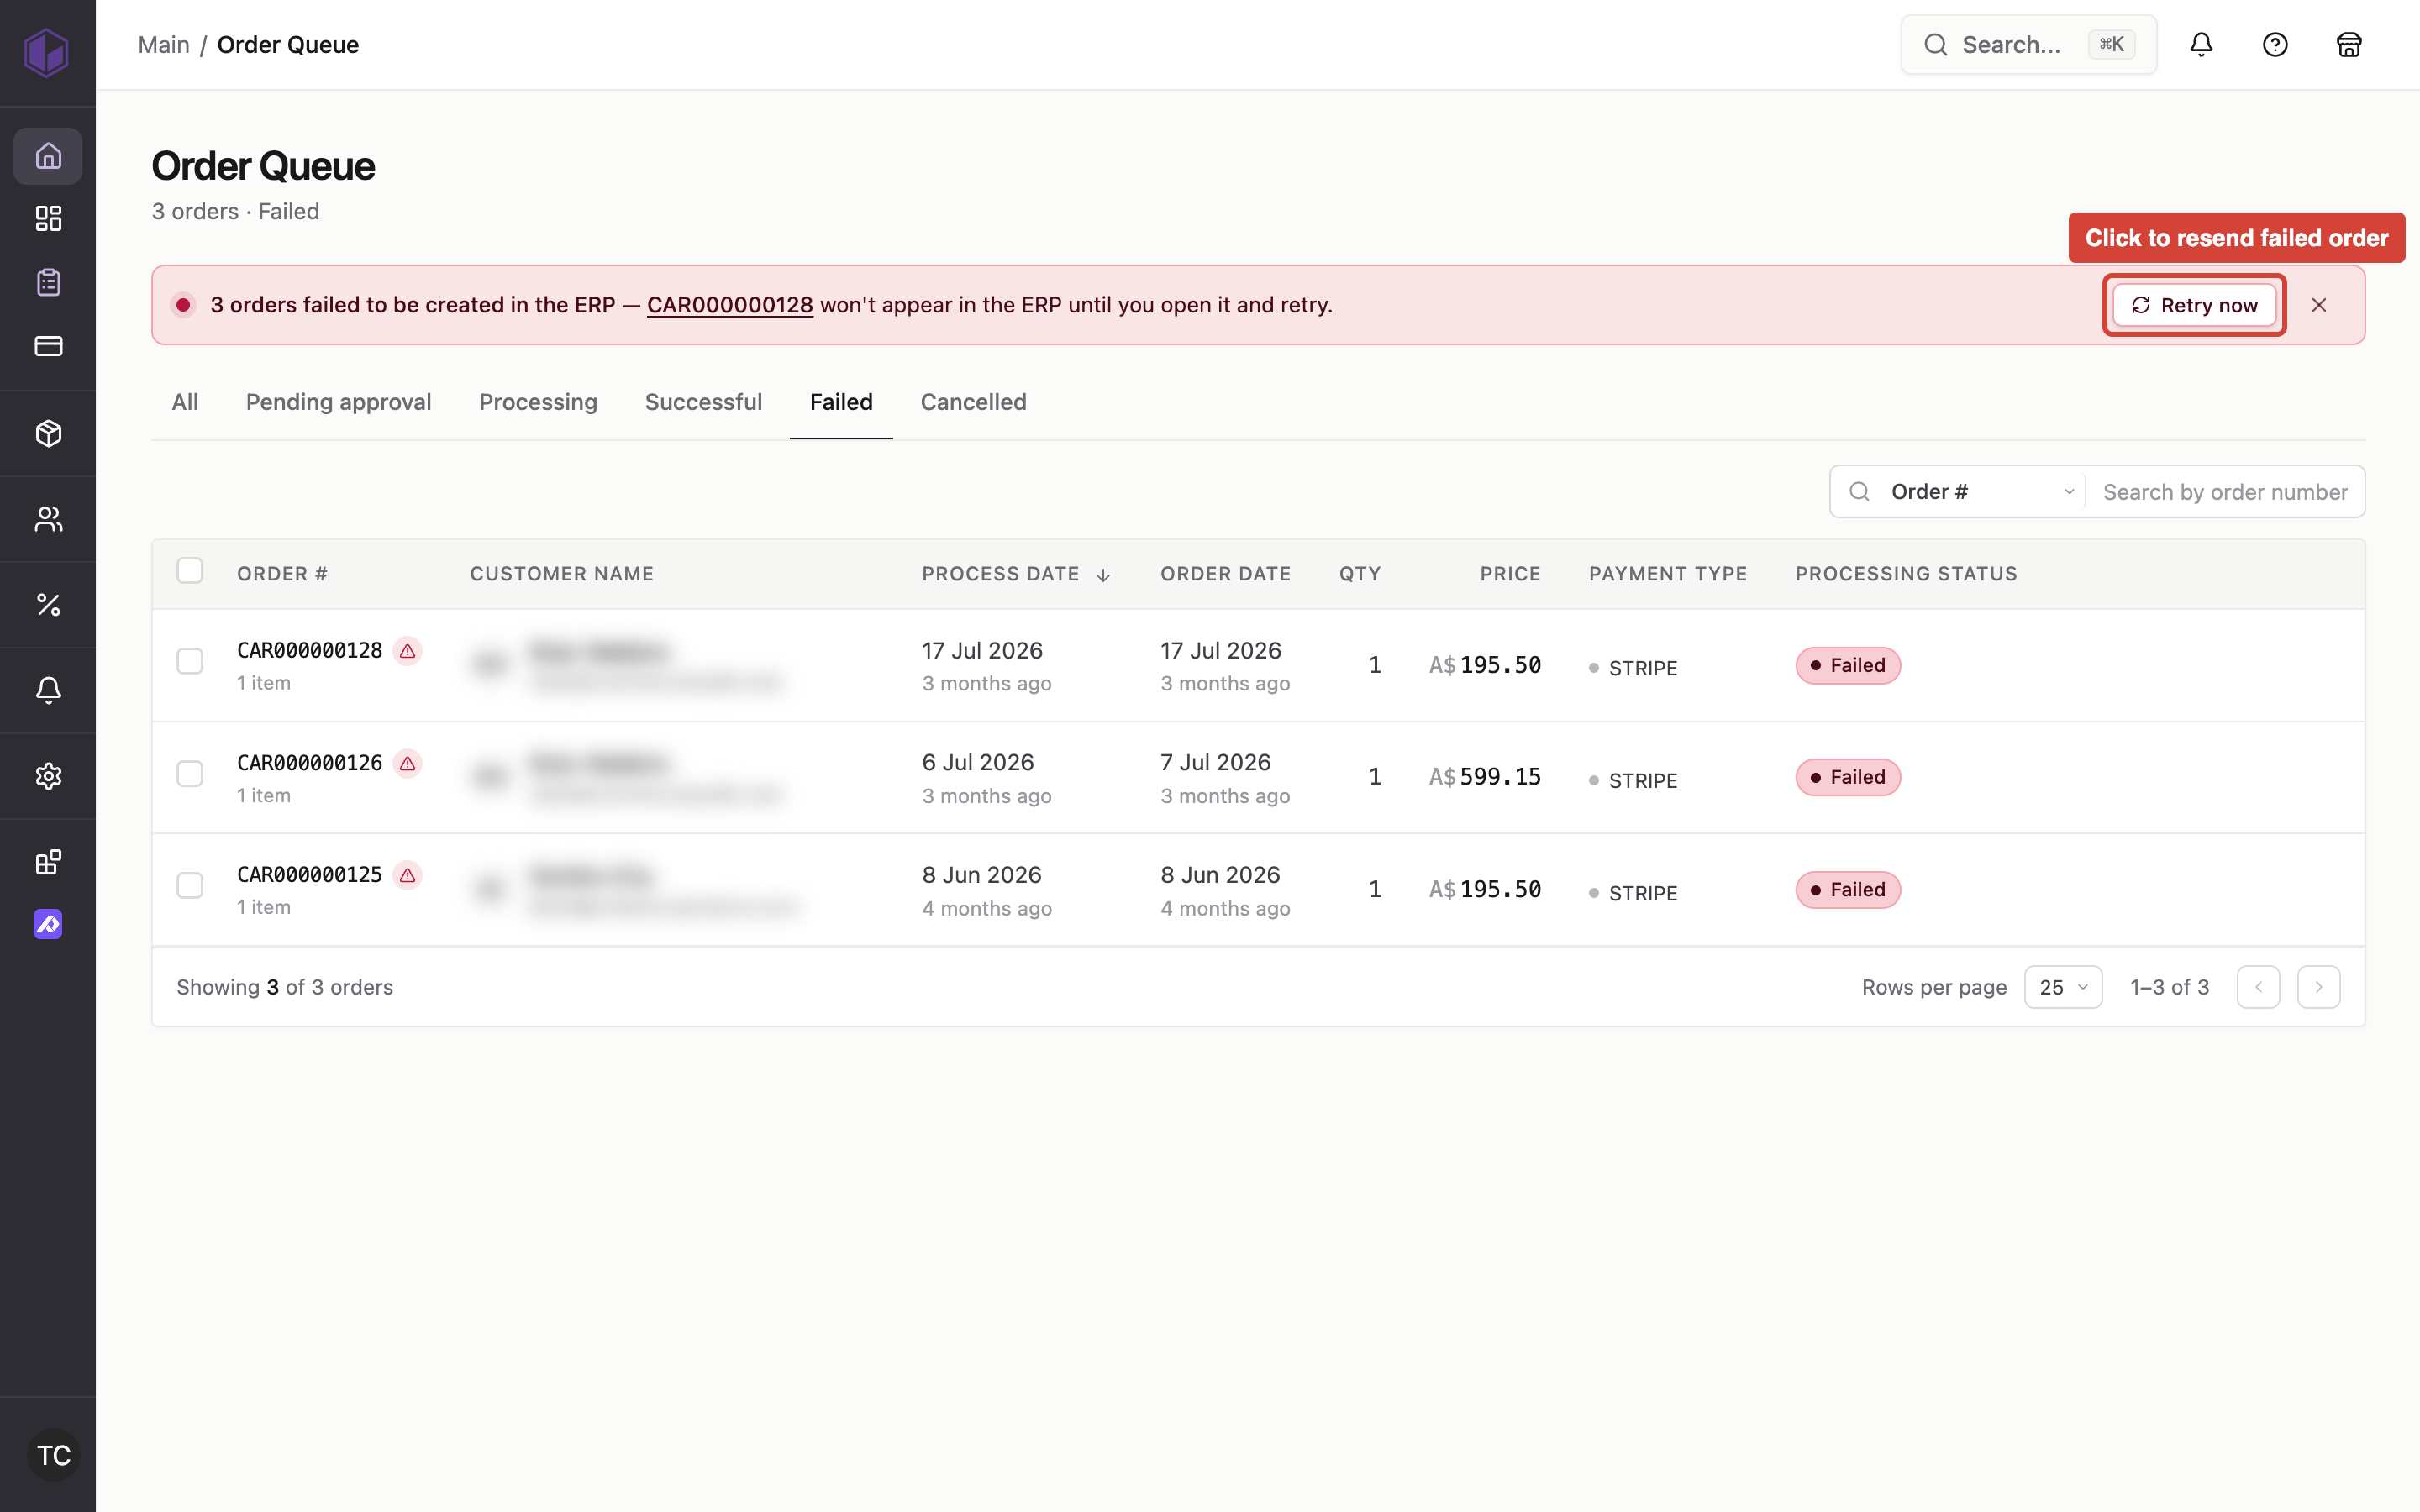Open the storefront icon in top bar
2420x1512 pixels.
(2349, 44)
